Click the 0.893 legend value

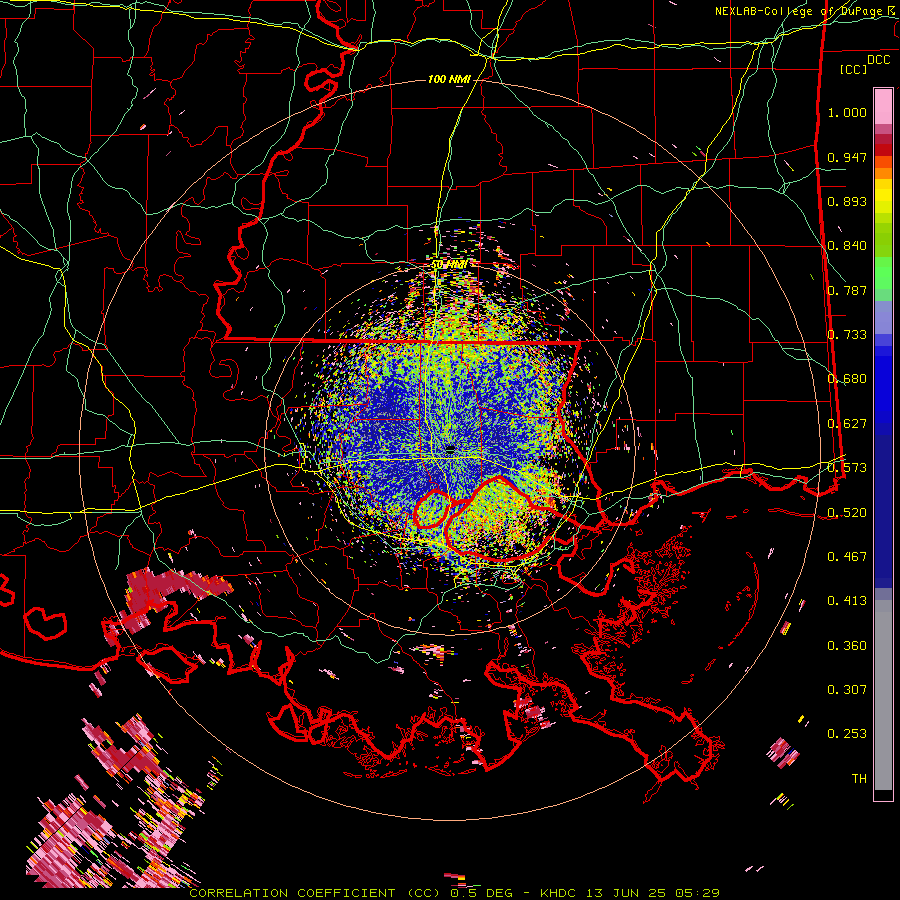[x=847, y=201]
